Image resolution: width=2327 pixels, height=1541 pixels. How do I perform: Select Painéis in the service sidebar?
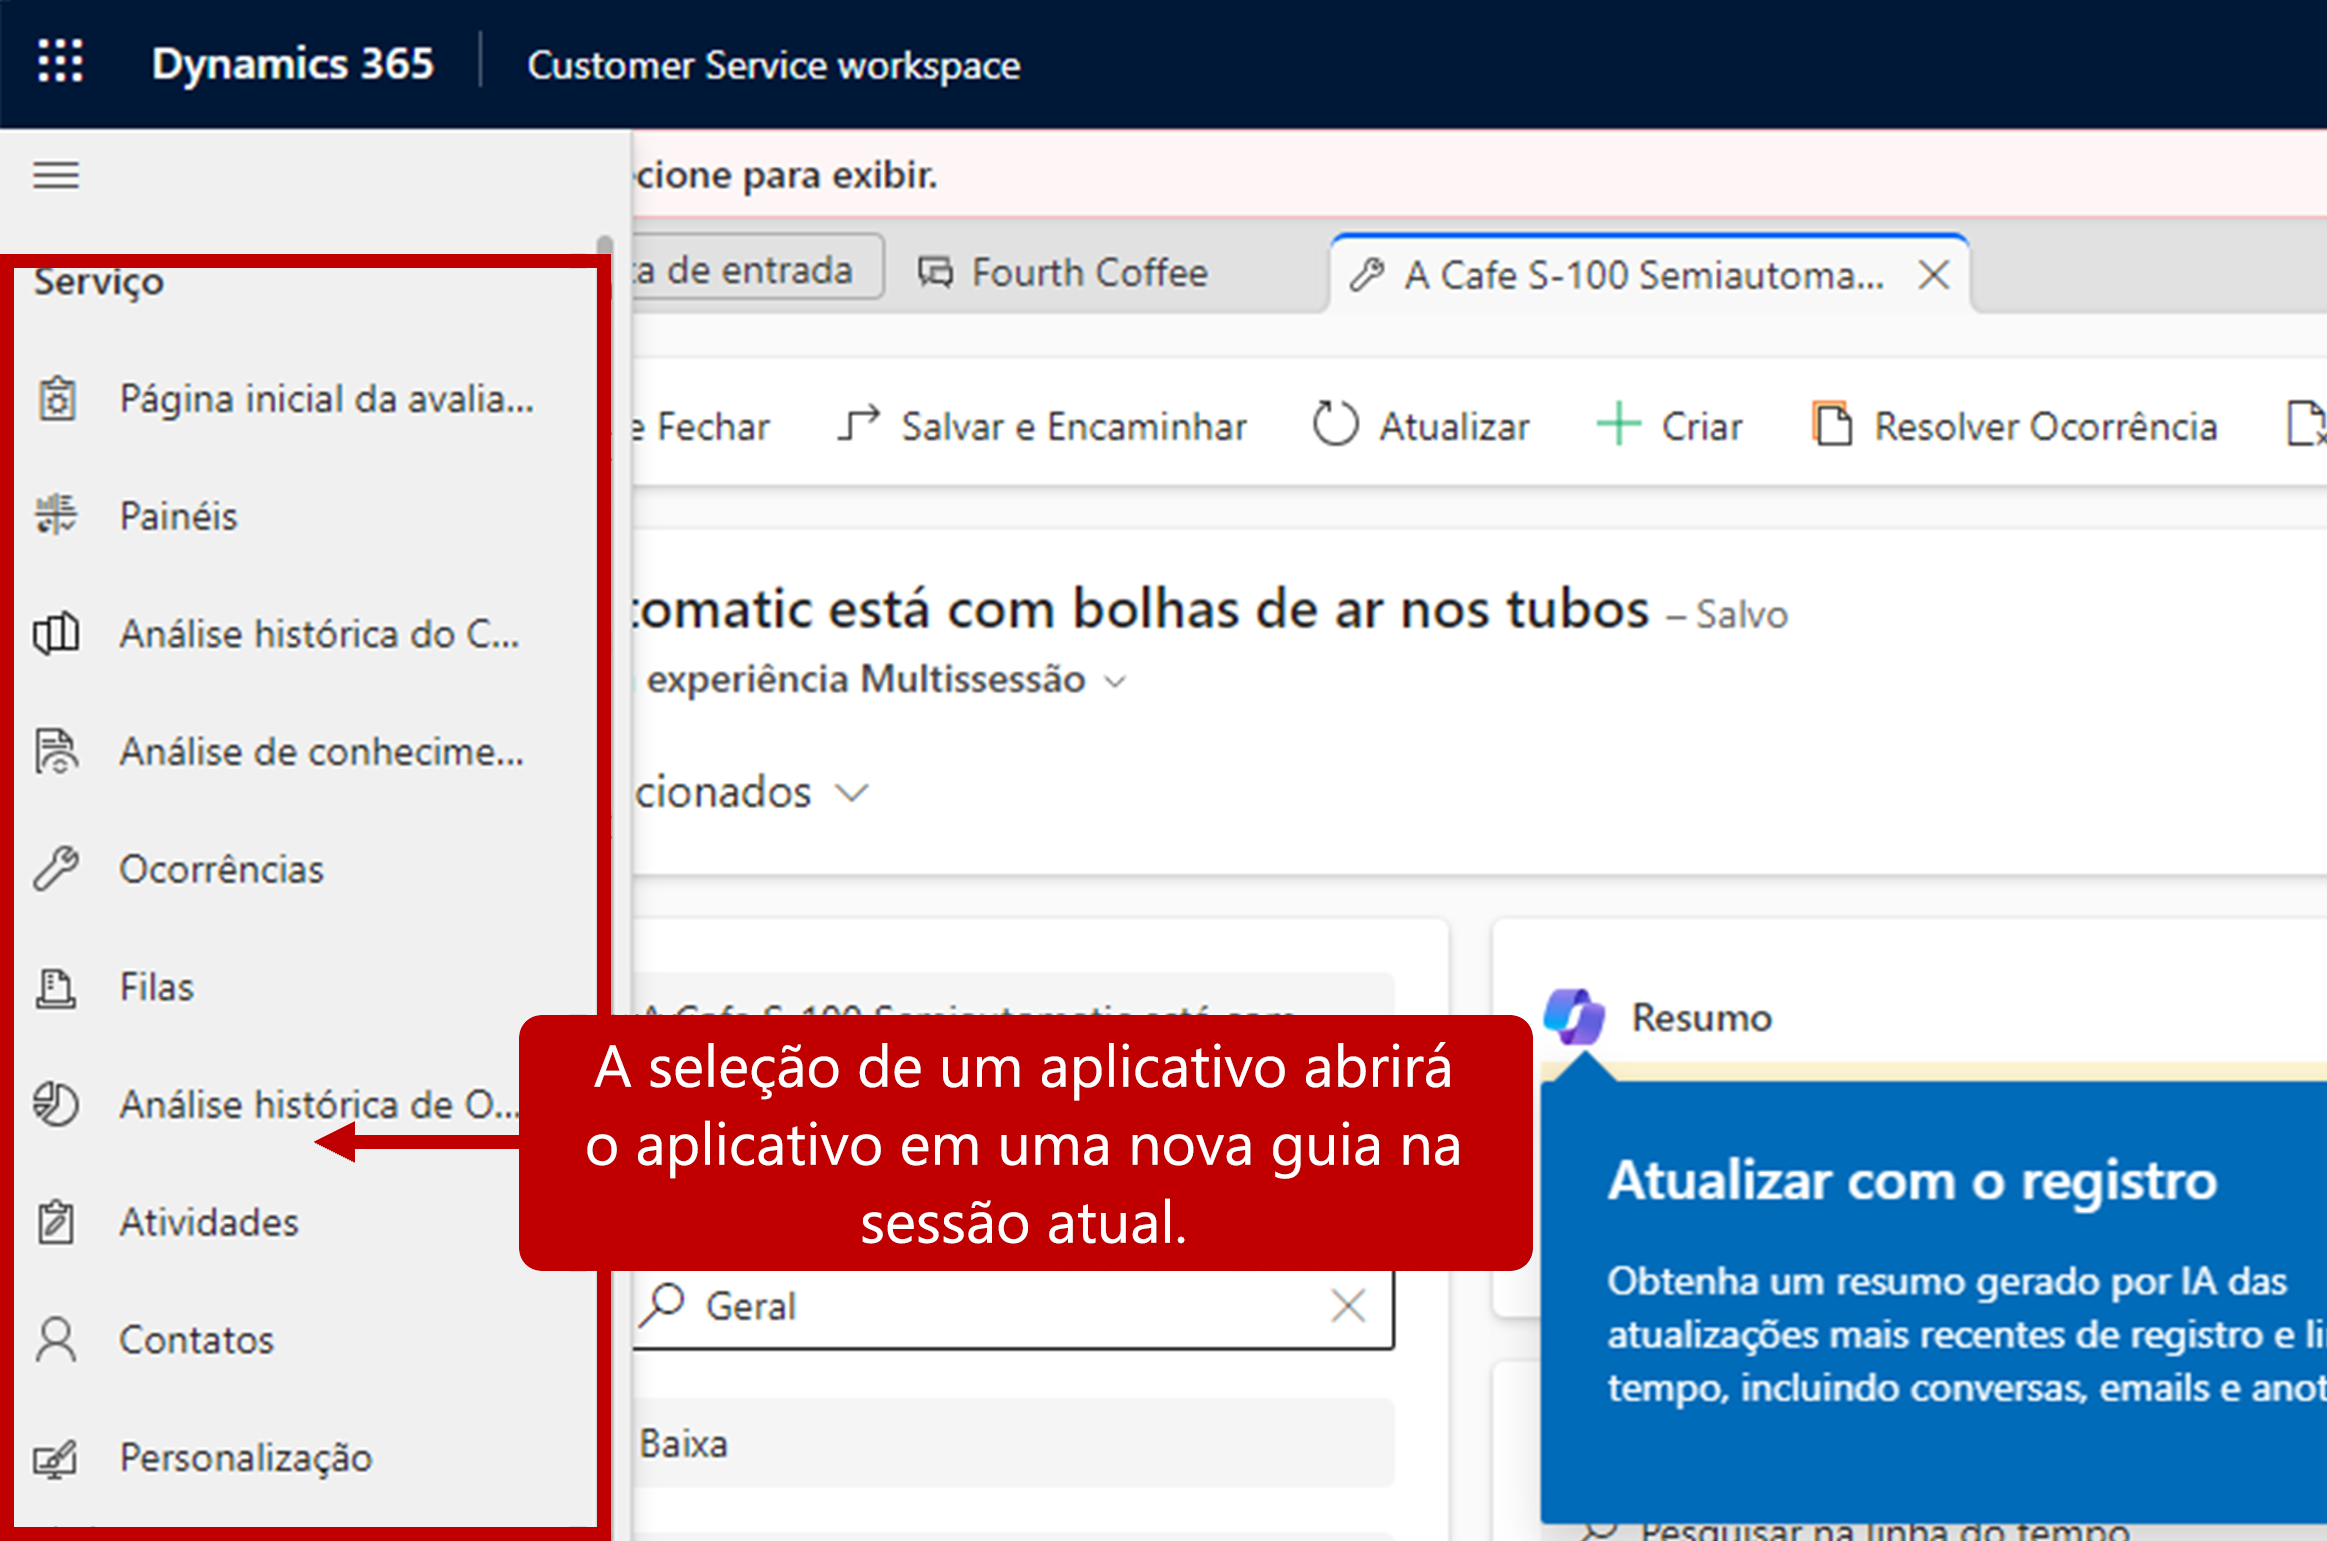[178, 515]
